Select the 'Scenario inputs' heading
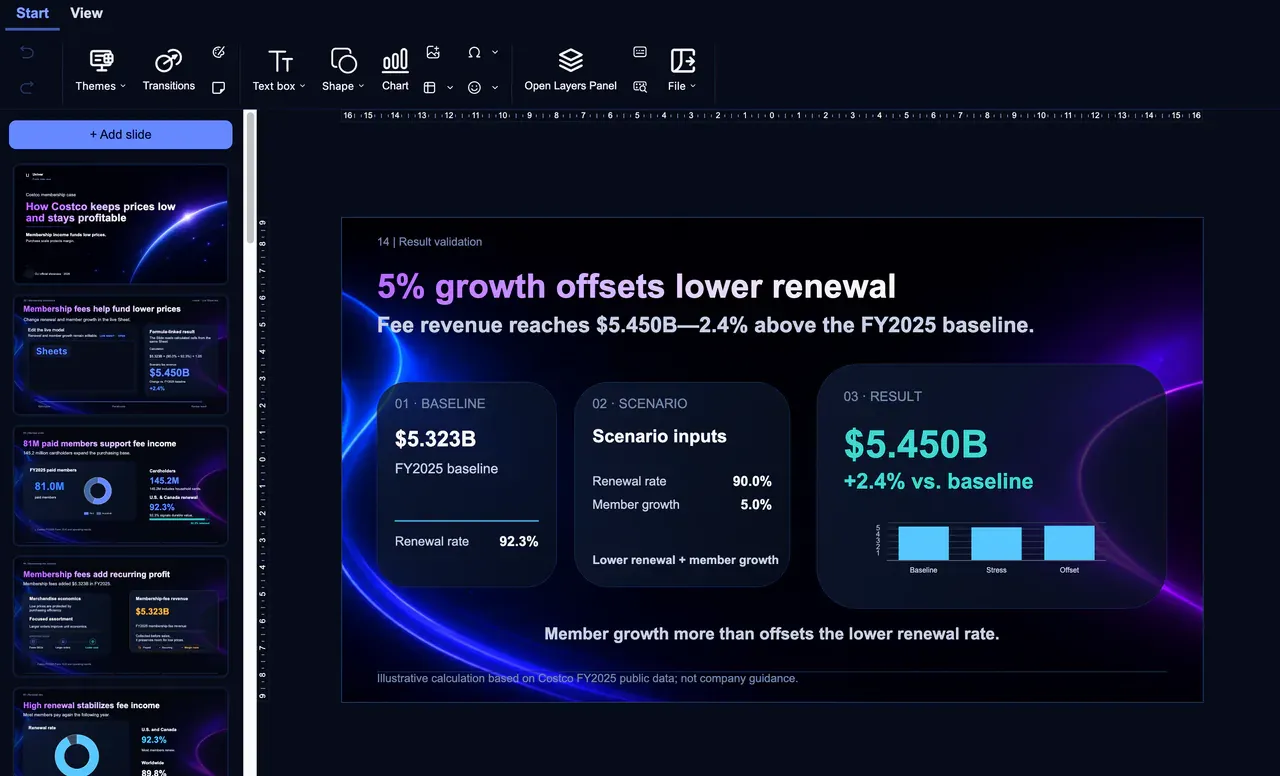 click(x=659, y=437)
